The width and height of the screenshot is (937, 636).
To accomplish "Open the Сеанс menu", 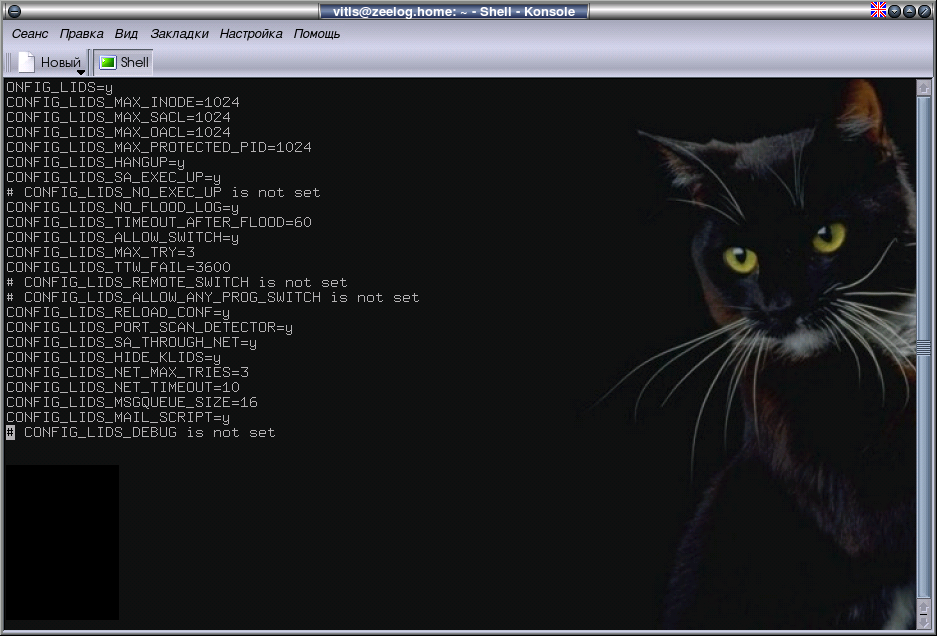I will [30, 34].
